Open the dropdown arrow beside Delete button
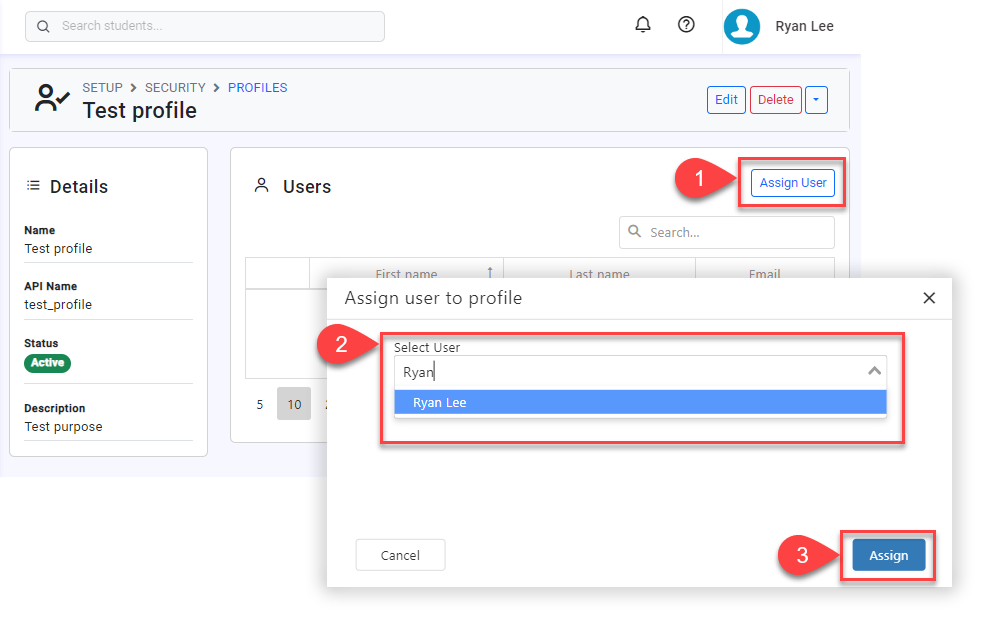982x623 pixels. (x=817, y=100)
